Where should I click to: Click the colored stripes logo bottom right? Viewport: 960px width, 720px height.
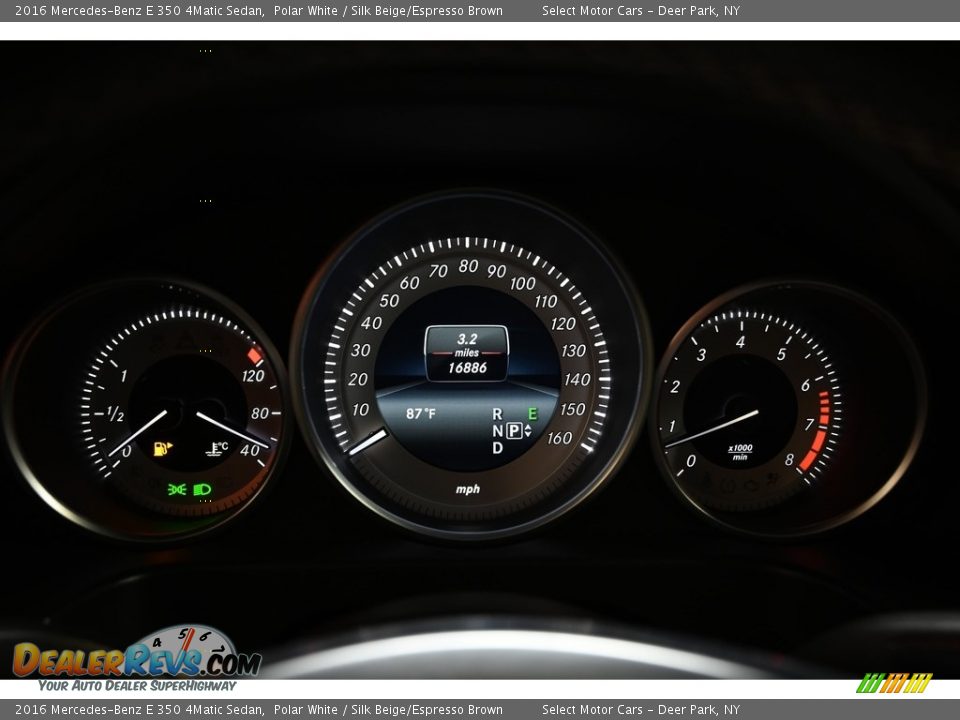[x=893, y=683]
